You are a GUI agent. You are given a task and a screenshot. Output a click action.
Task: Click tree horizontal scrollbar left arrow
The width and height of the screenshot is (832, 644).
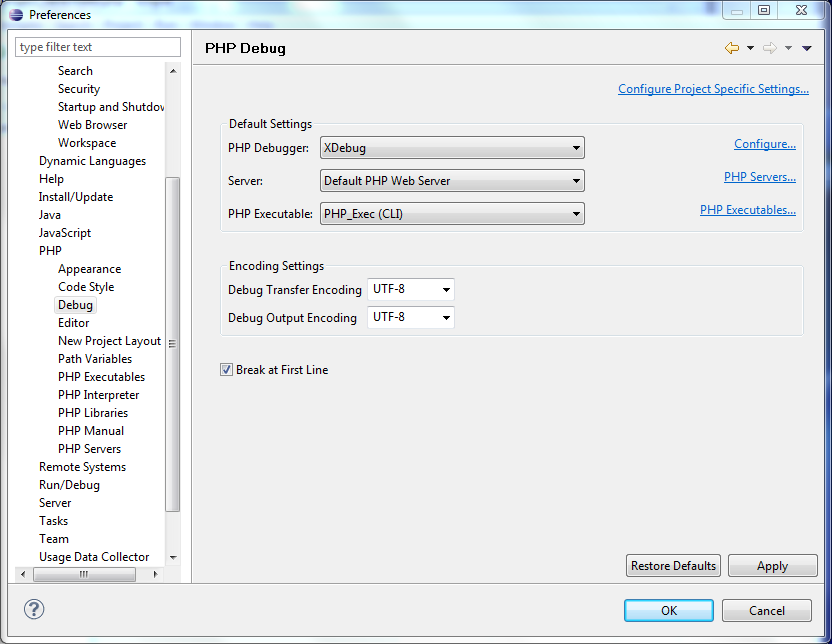click(22, 574)
